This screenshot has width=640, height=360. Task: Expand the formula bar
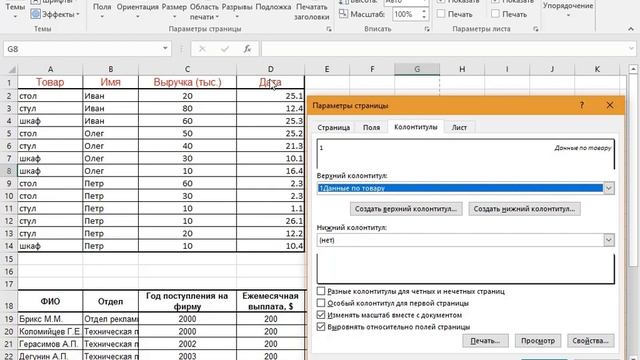coord(632,49)
